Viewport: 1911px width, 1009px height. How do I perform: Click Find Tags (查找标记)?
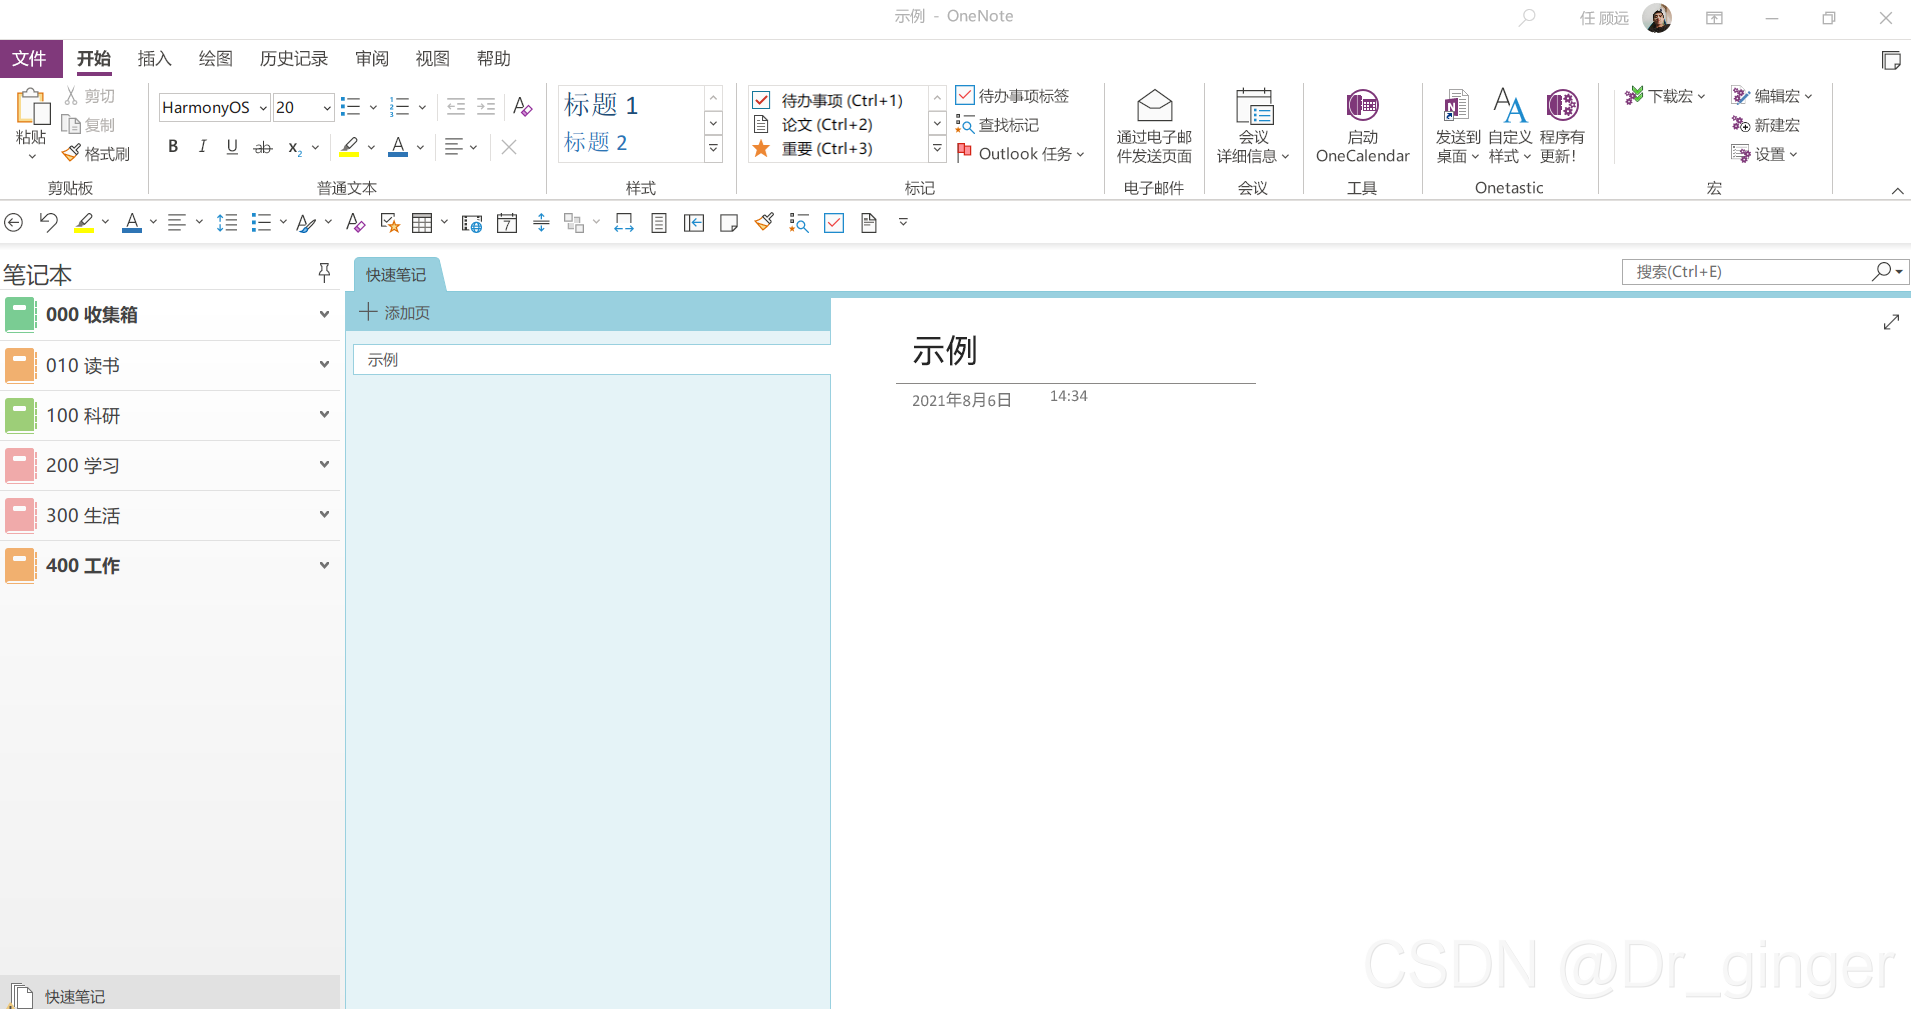(x=998, y=125)
